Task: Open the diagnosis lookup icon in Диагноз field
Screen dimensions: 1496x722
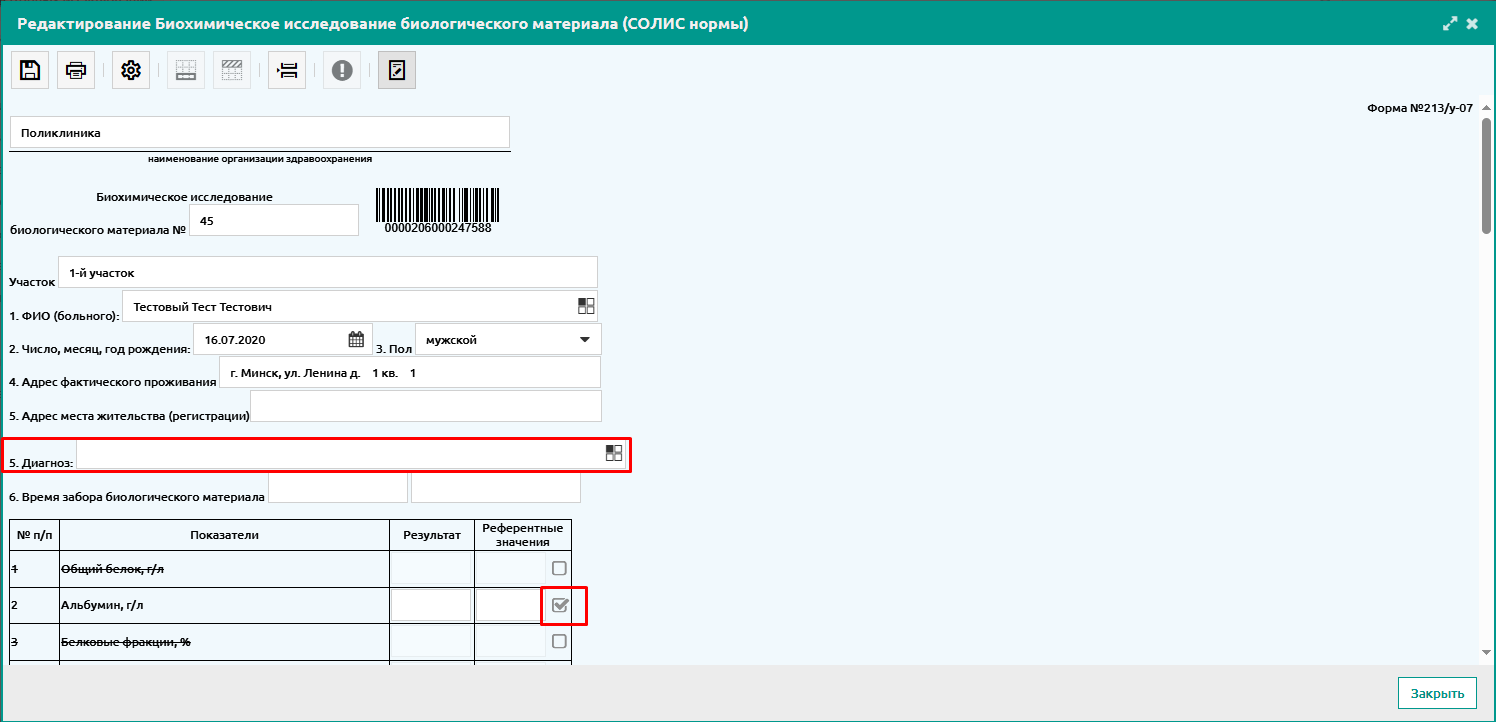Action: coord(614,453)
